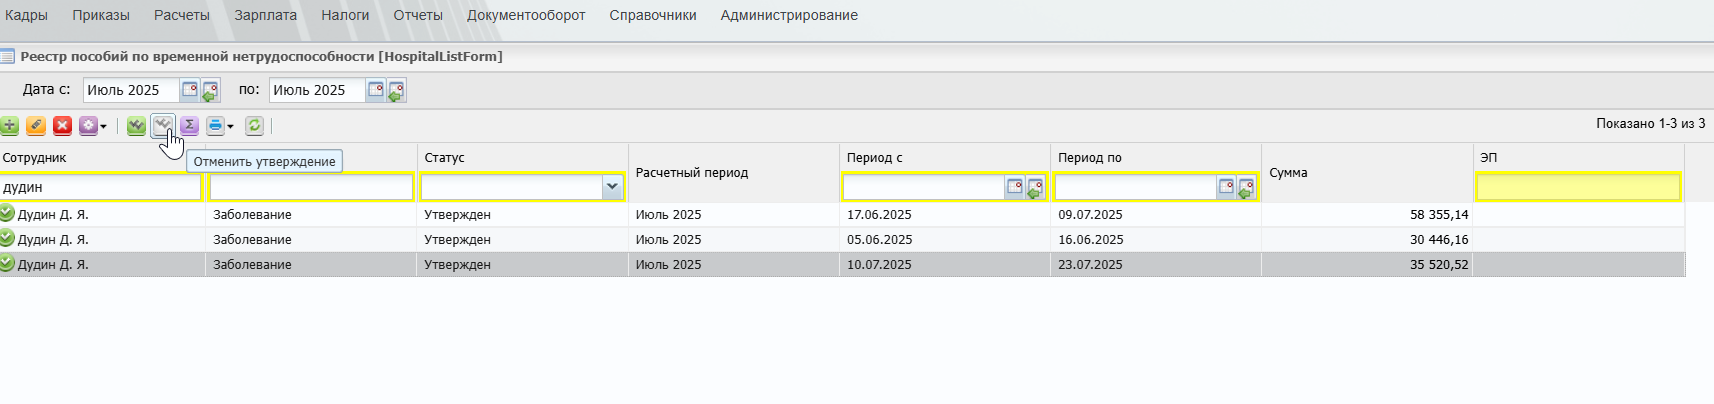Image resolution: width=1714 pixels, height=404 pixels.
Task: Open the Приказы menu
Action: (x=101, y=15)
